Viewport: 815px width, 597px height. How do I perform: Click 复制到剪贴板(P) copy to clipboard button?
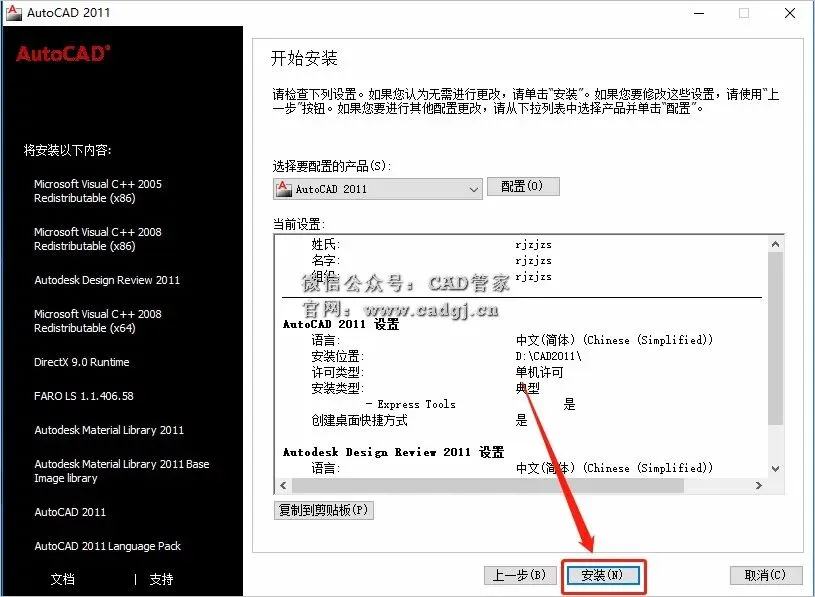(x=323, y=510)
